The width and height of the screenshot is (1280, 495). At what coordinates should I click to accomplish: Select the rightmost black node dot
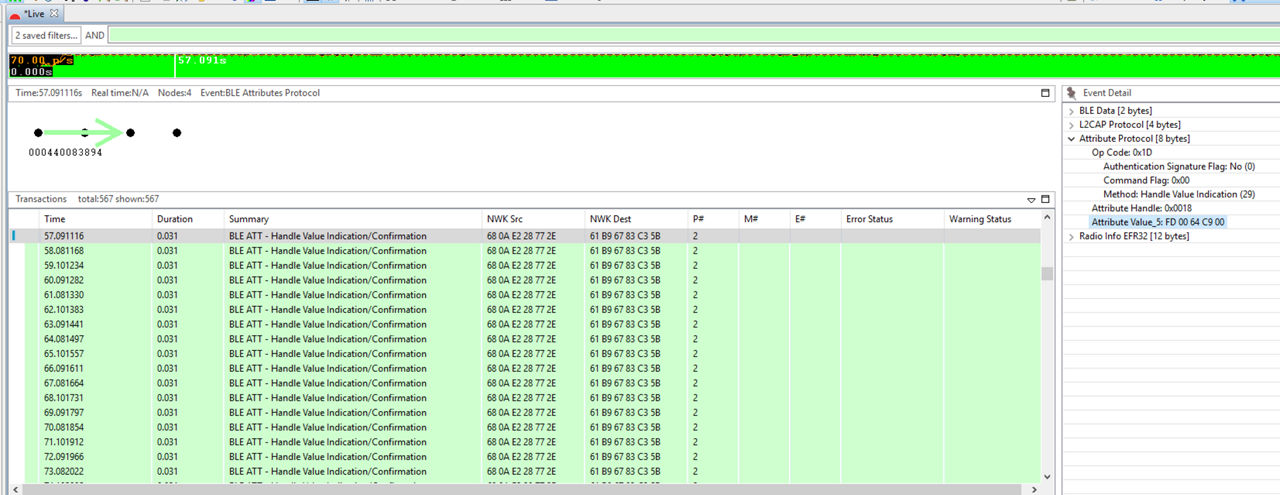(177, 132)
